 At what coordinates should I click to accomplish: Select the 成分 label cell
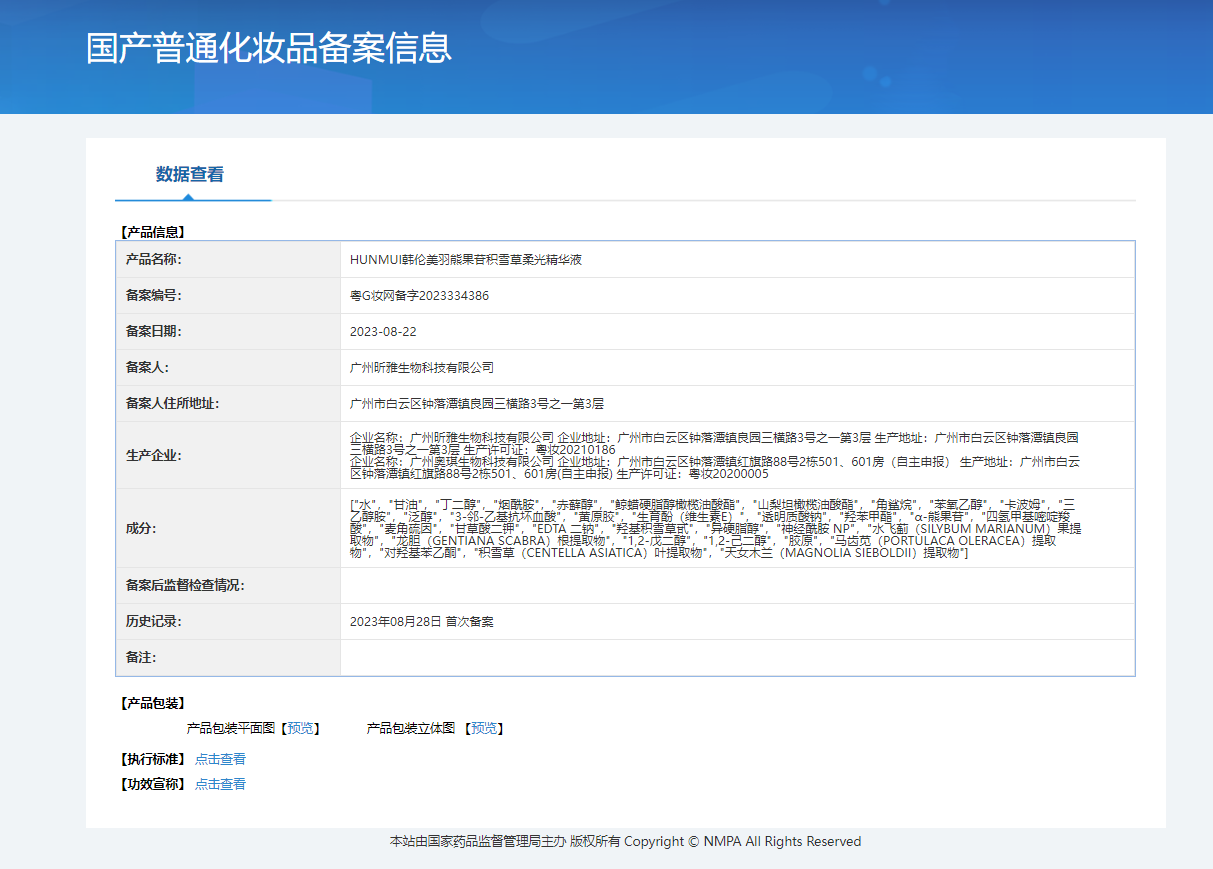[228, 528]
